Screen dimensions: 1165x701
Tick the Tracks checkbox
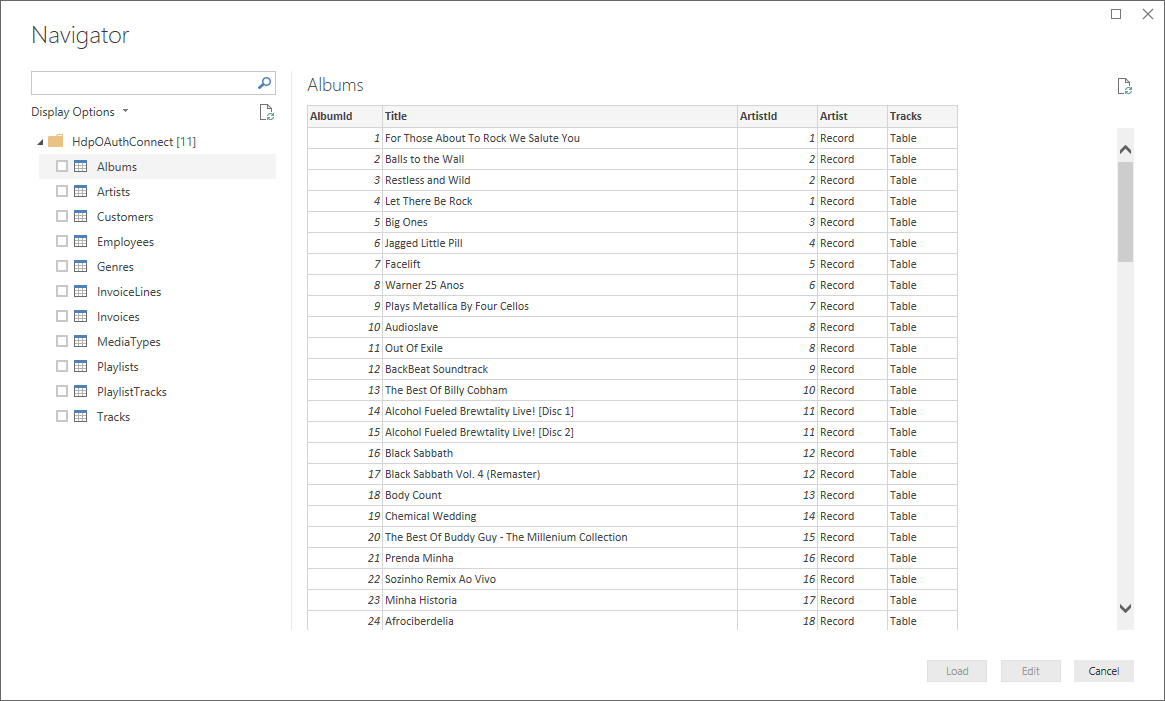tap(62, 416)
